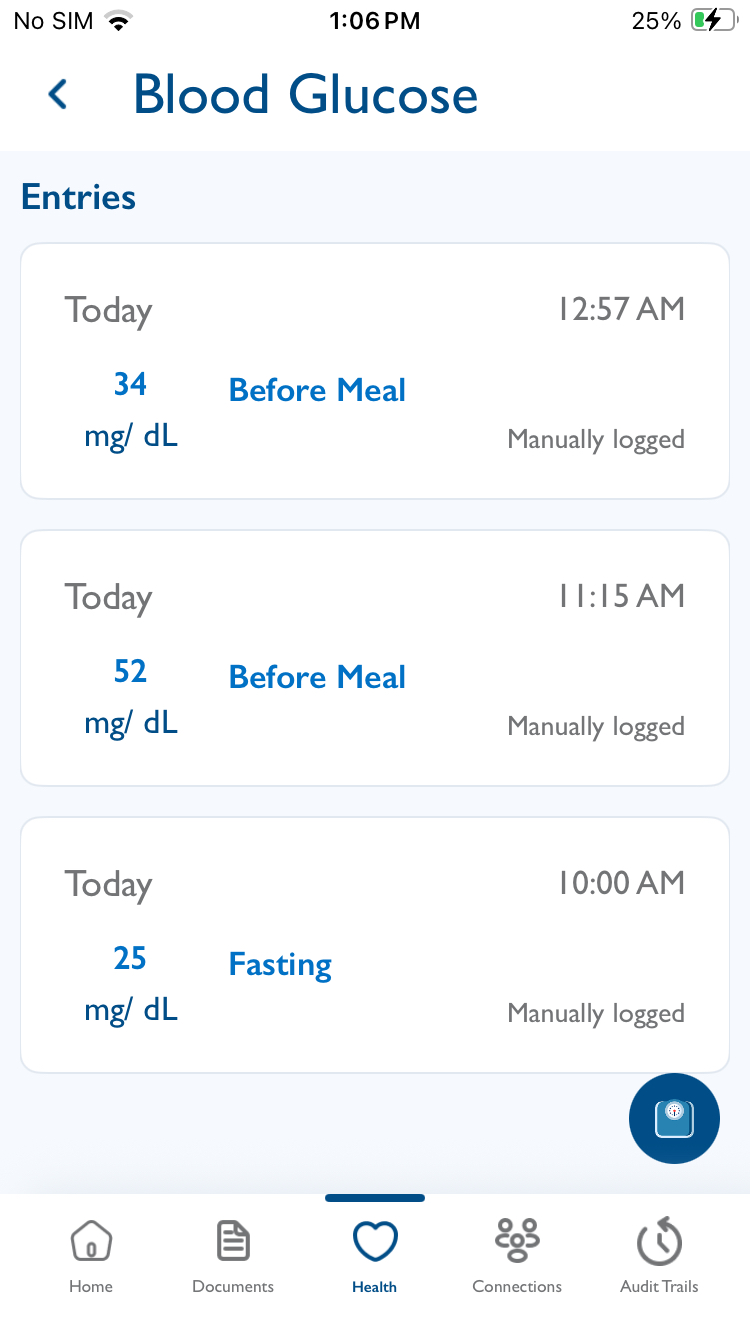This screenshot has height=1334, width=750.
Task: Tap the Wi-Fi status icon
Action: (x=120, y=21)
